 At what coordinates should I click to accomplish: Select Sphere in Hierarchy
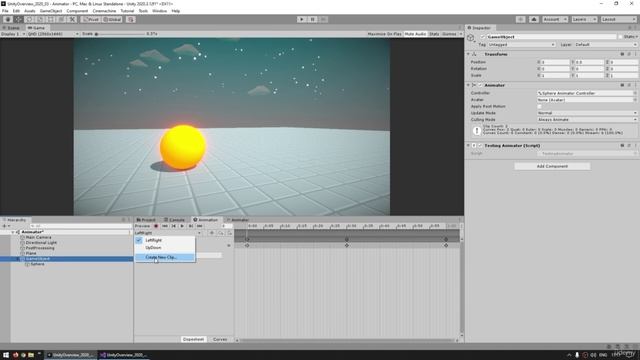point(37,264)
